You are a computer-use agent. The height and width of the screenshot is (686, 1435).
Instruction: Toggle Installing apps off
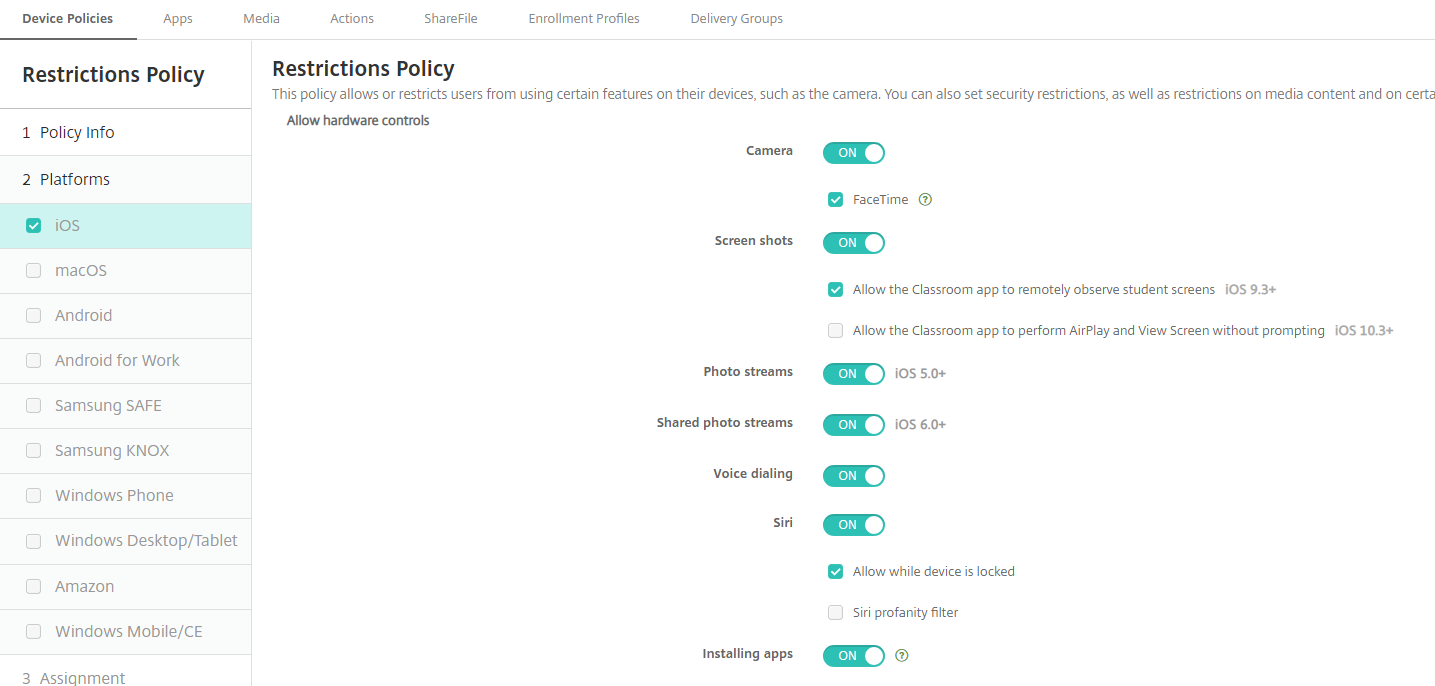point(853,656)
